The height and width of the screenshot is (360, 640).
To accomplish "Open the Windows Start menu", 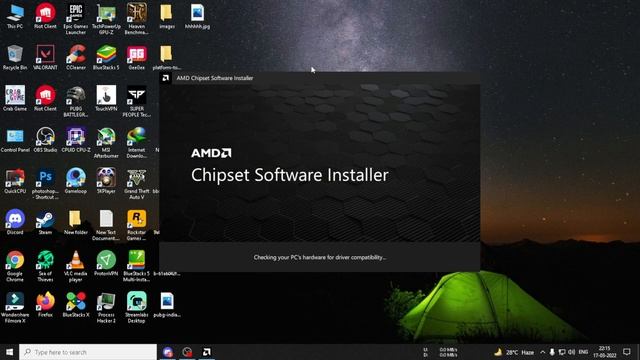I will pos(9,352).
